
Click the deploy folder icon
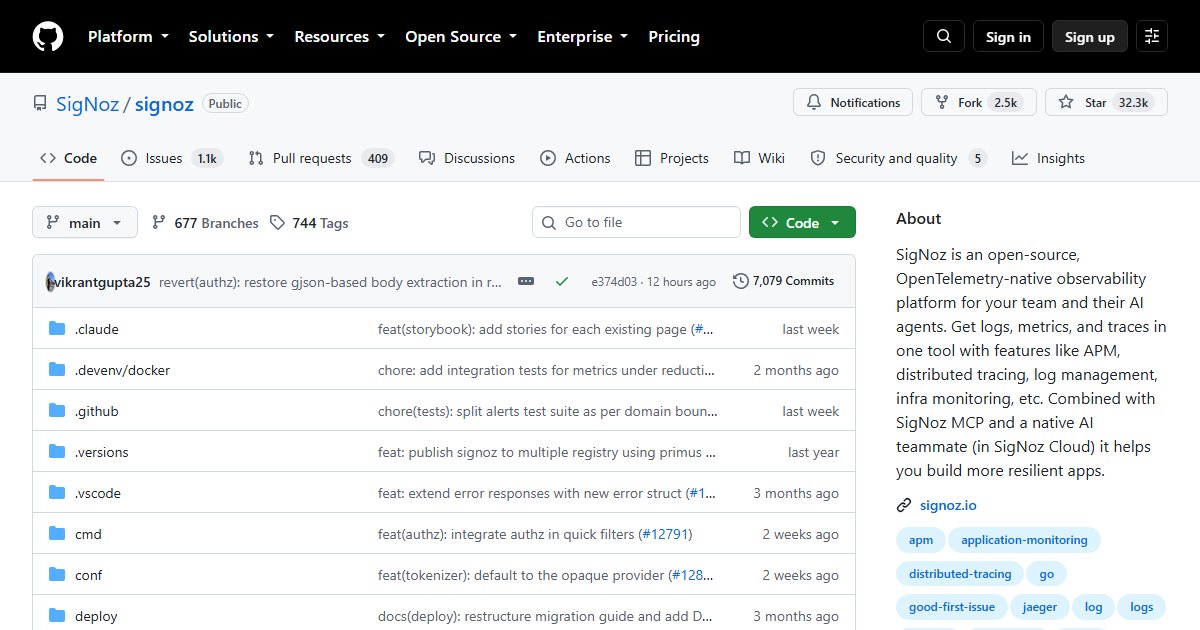(57, 616)
